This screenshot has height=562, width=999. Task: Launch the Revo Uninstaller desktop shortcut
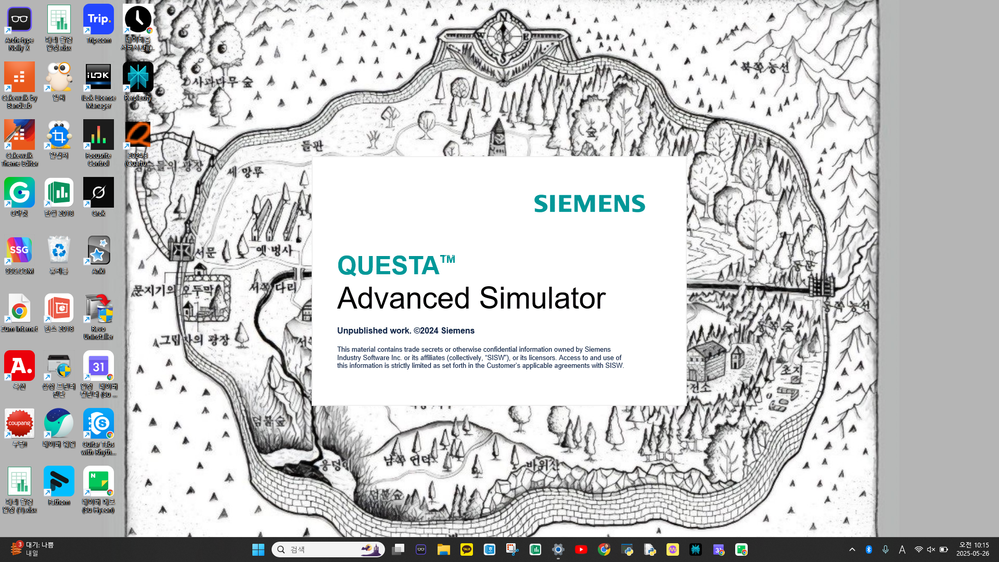pos(98,316)
